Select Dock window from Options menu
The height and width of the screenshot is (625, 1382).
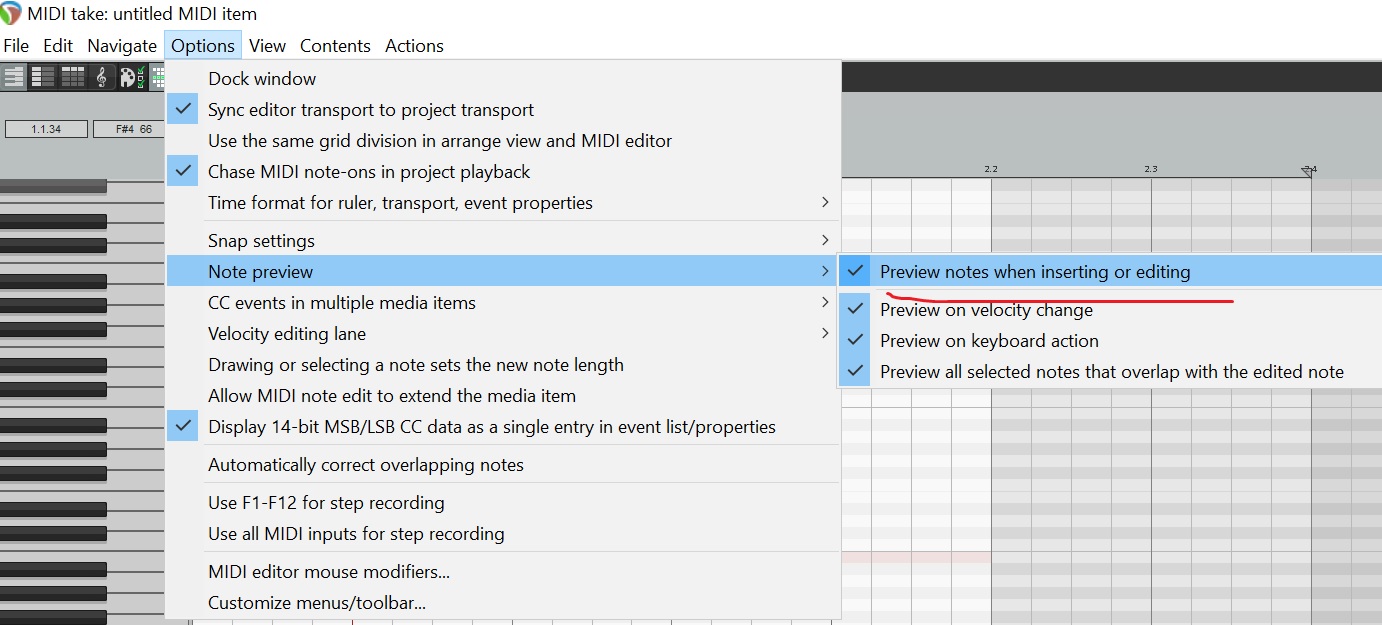[262, 79]
